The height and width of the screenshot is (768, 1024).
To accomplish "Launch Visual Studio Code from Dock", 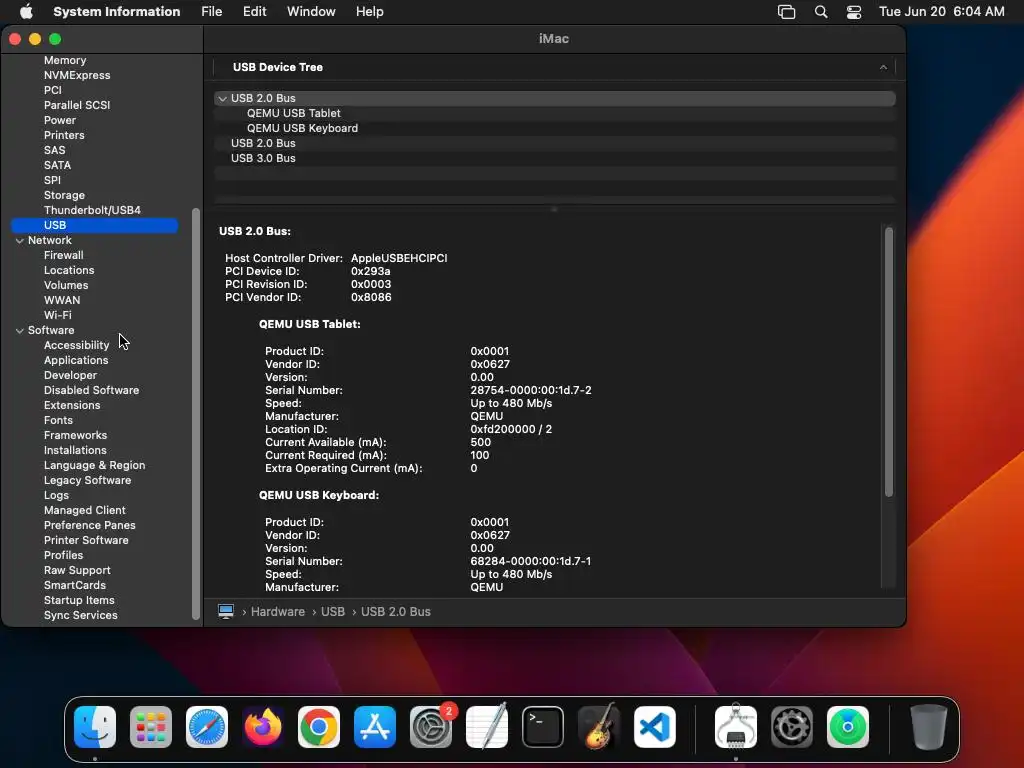I will 655,727.
